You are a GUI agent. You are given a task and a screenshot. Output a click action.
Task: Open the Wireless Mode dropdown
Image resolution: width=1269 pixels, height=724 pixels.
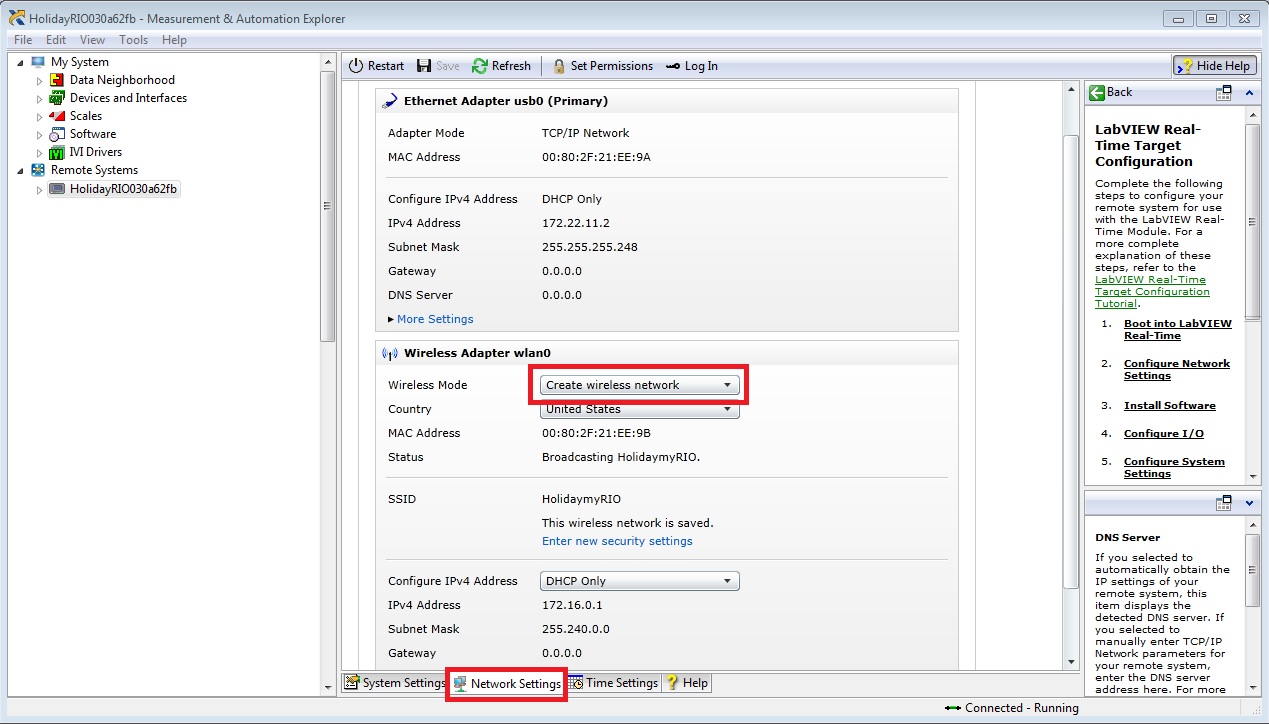pos(639,385)
